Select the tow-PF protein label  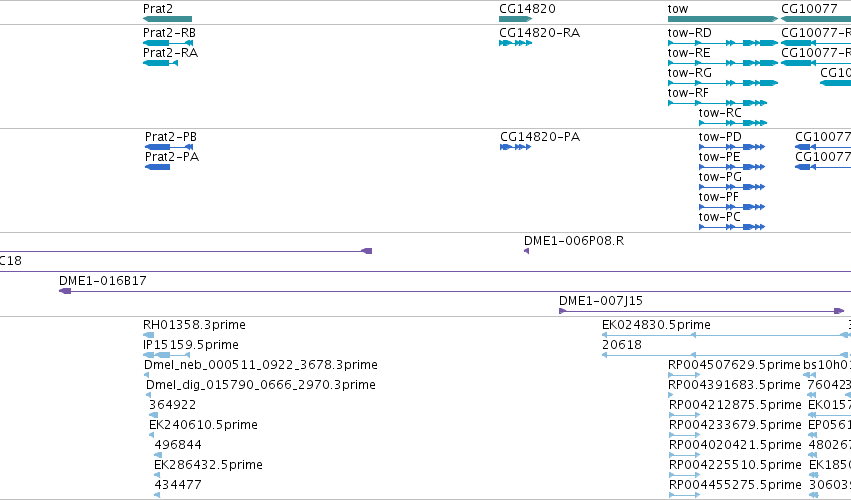pos(719,197)
